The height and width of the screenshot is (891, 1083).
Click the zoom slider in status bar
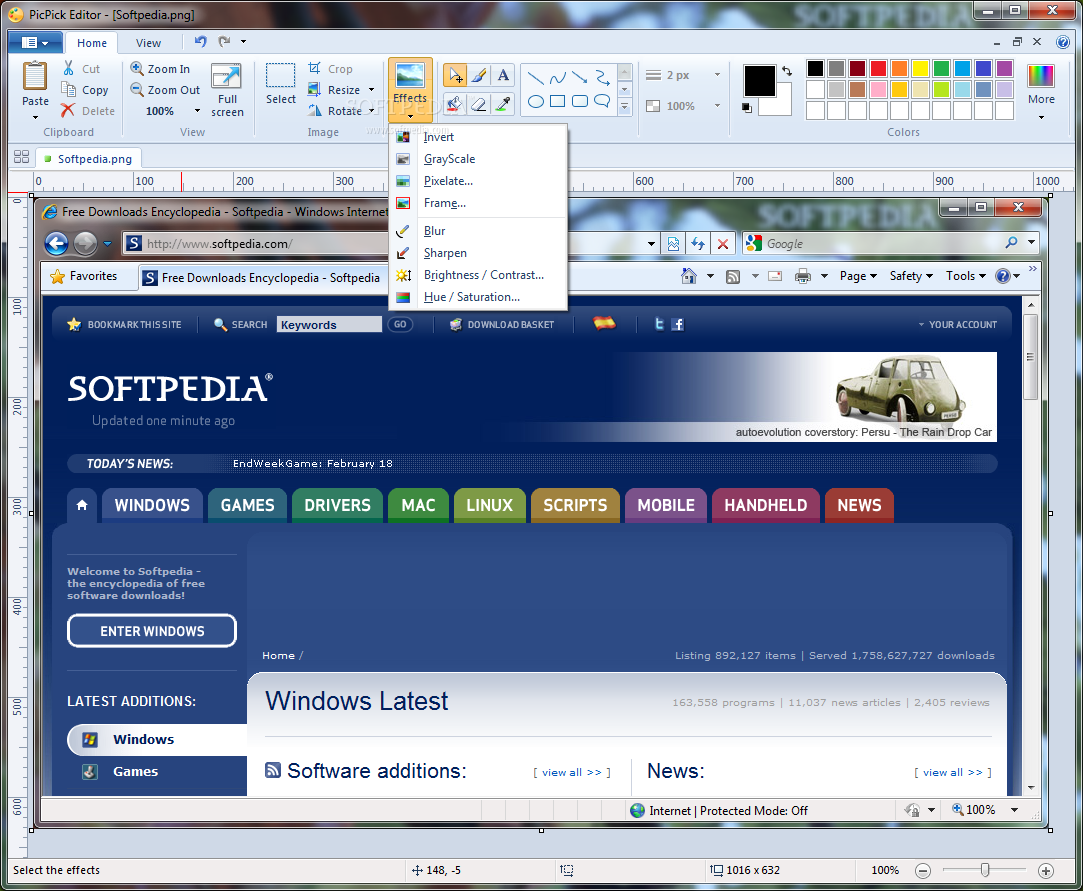[985, 870]
